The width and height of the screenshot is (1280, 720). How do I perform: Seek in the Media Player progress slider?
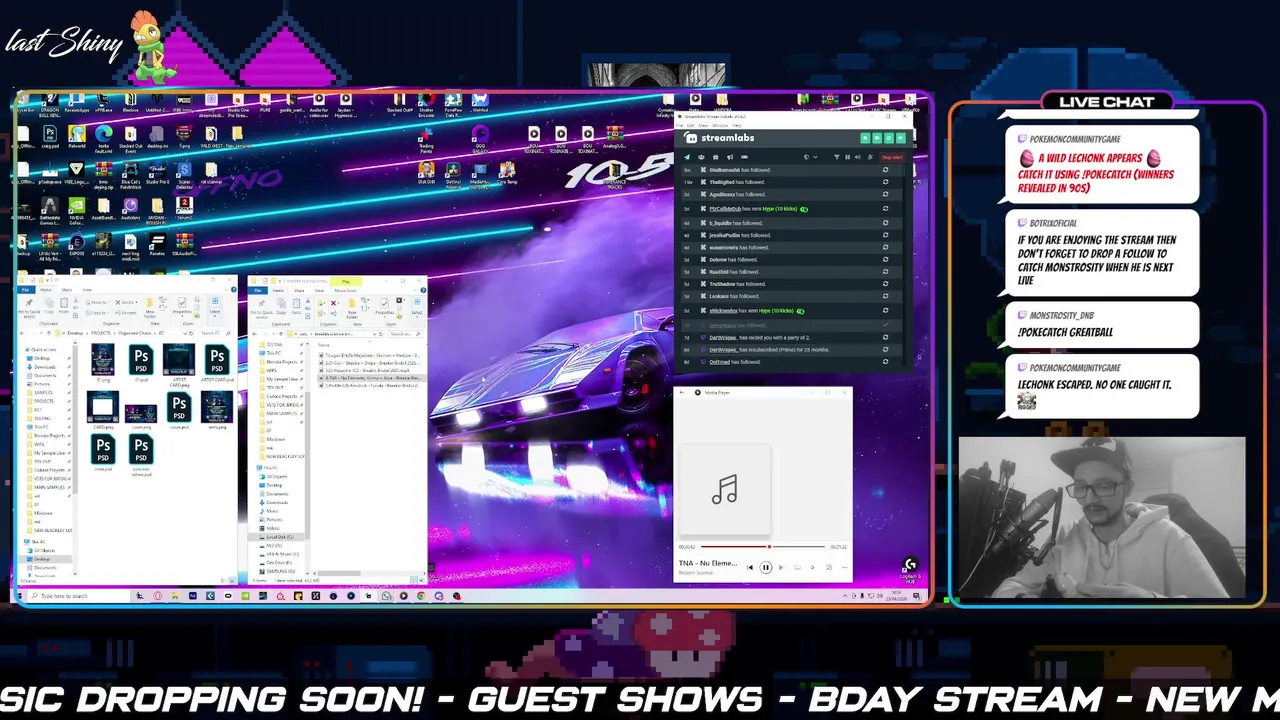(763, 546)
